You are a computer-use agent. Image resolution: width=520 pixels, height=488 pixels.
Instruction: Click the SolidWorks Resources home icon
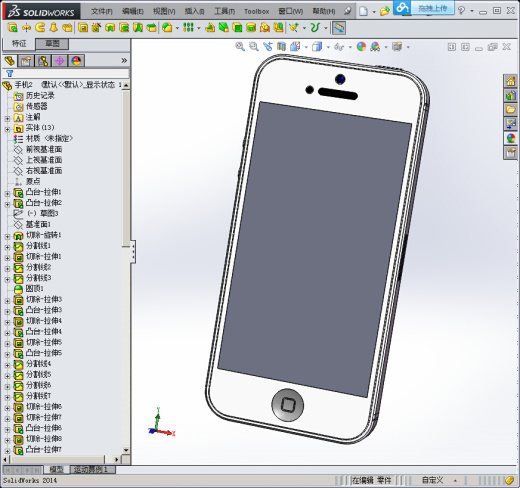(511, 81)
